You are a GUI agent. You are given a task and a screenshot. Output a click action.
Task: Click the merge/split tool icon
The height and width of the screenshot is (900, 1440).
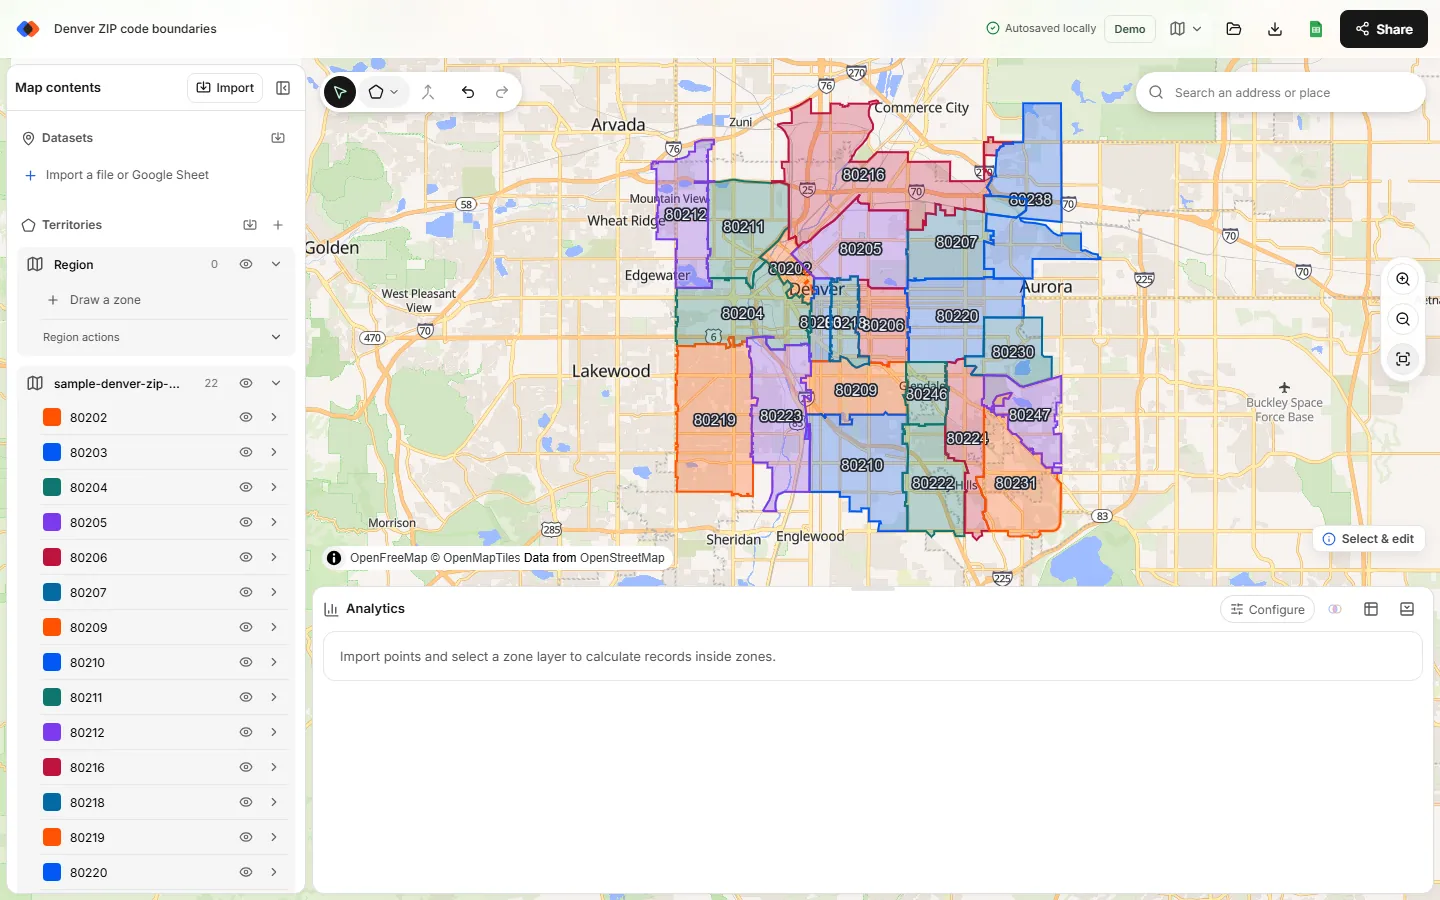point(428,92)
